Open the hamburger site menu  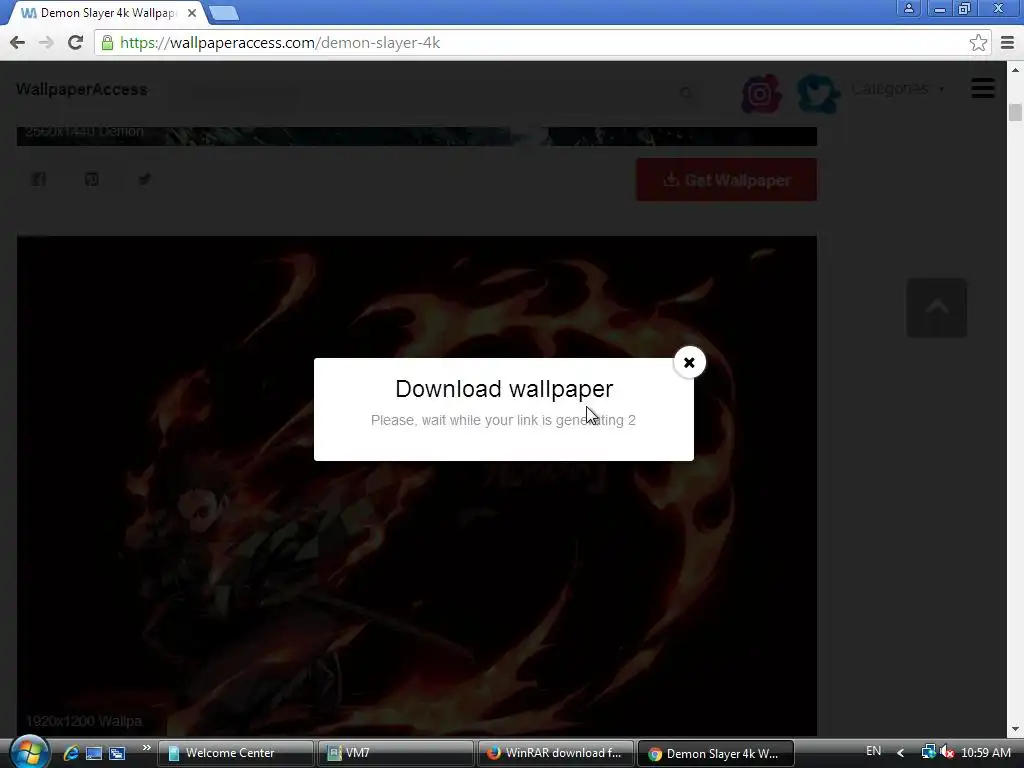point(983,88)
